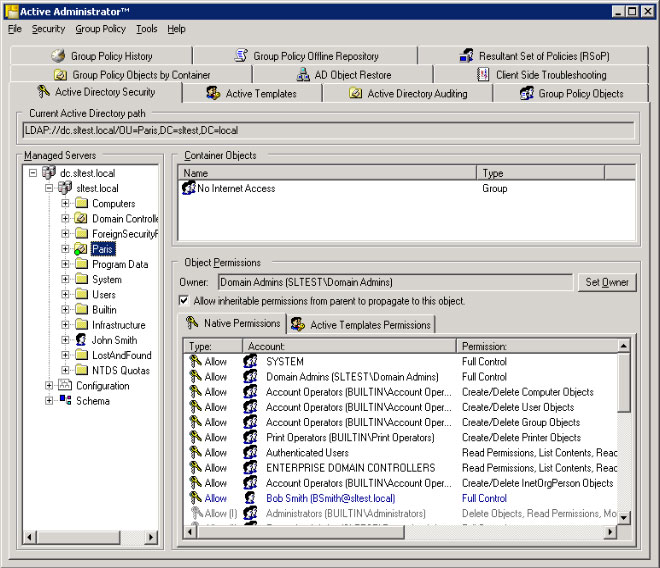
Task: Click the Domain Controllers folder icon
Action: 81,218
